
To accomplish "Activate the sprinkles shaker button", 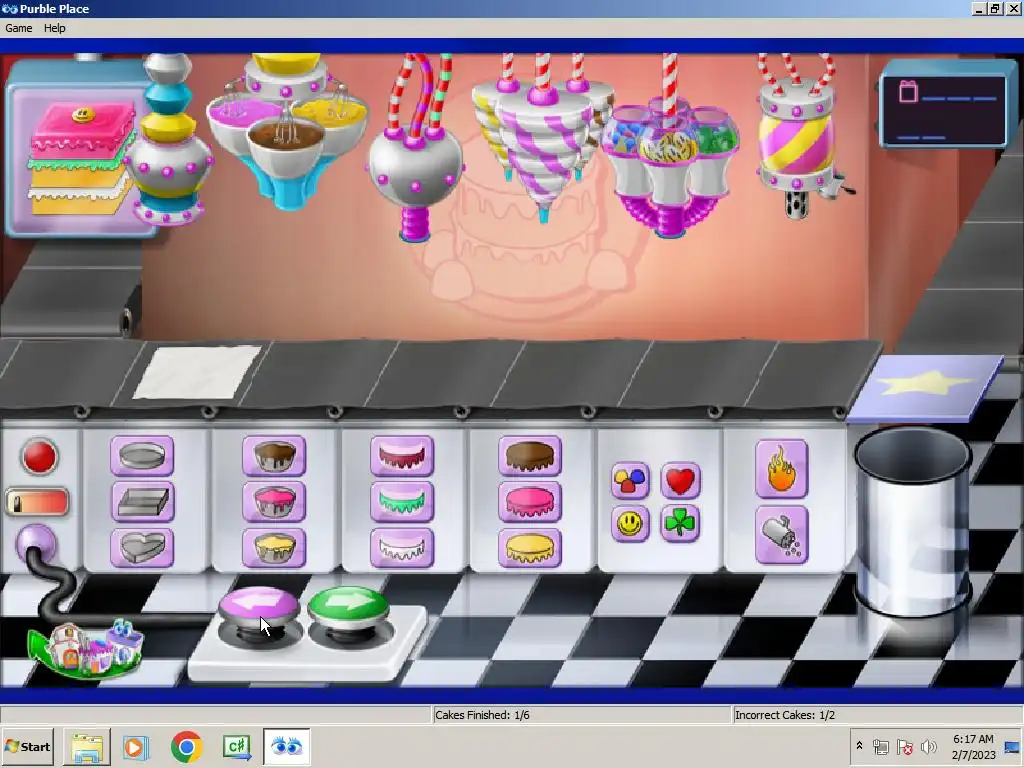I will (782, 535).
